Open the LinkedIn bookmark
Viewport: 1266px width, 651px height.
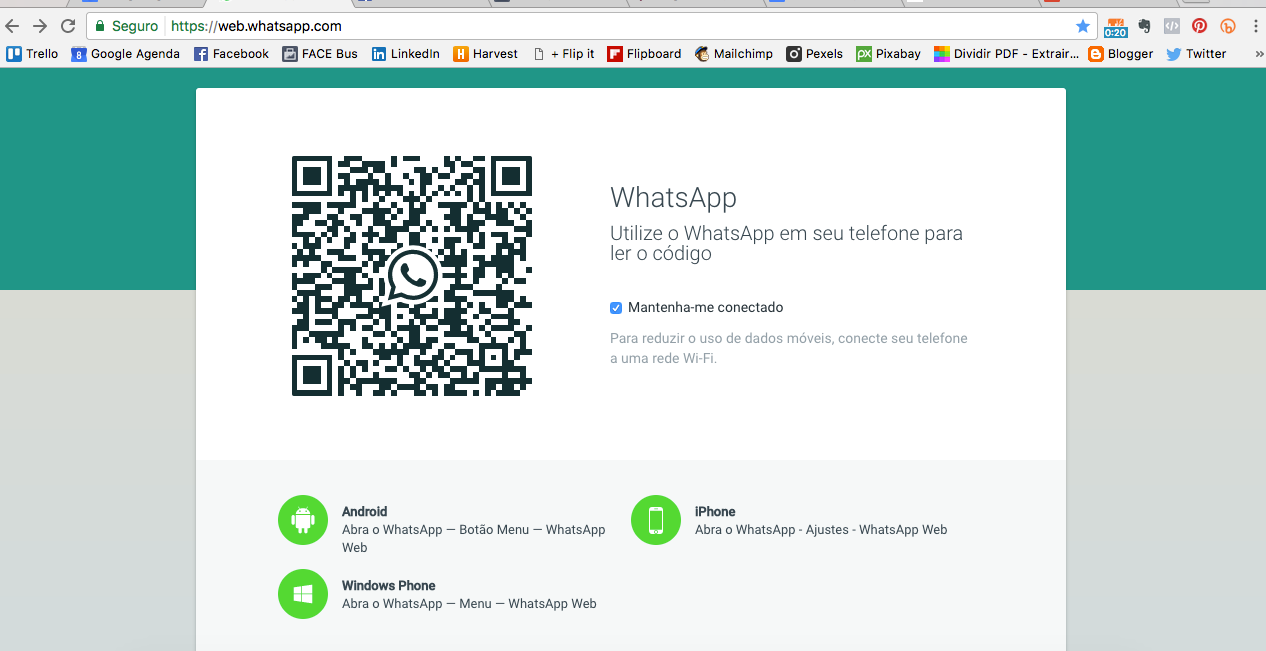(x=405, y=54)
